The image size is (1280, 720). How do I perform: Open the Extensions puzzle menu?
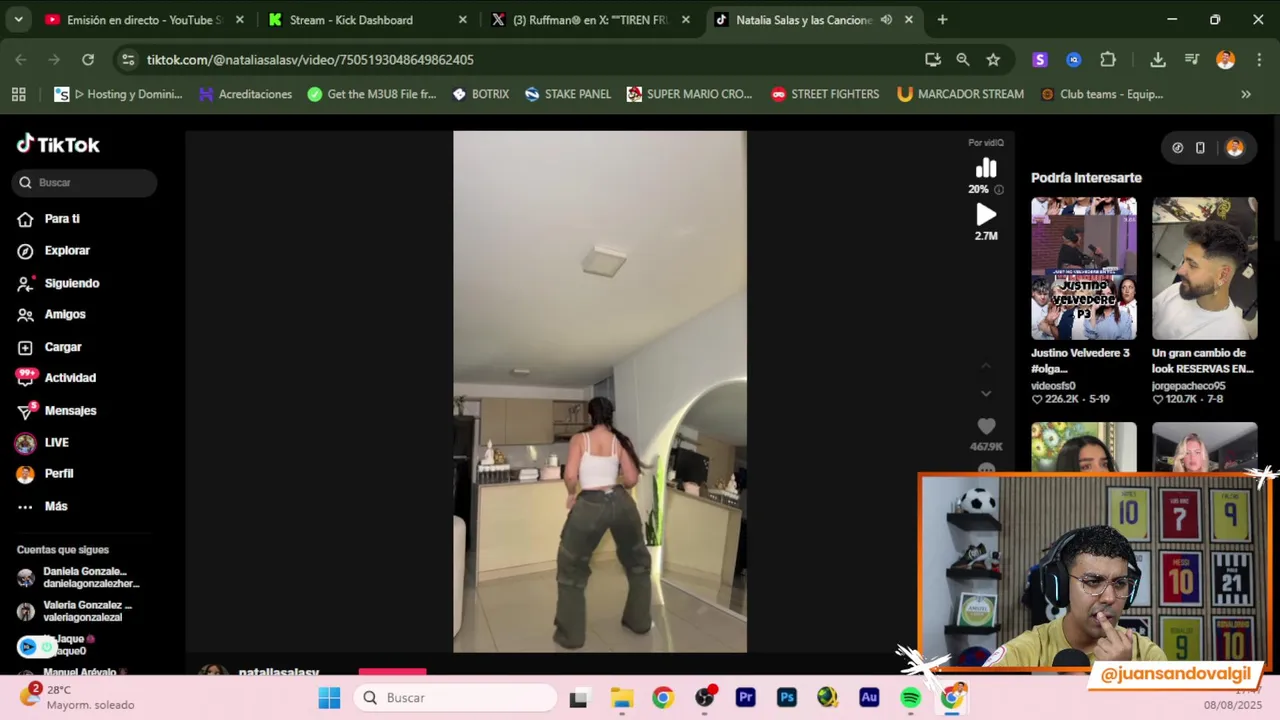pos(1108,60)
